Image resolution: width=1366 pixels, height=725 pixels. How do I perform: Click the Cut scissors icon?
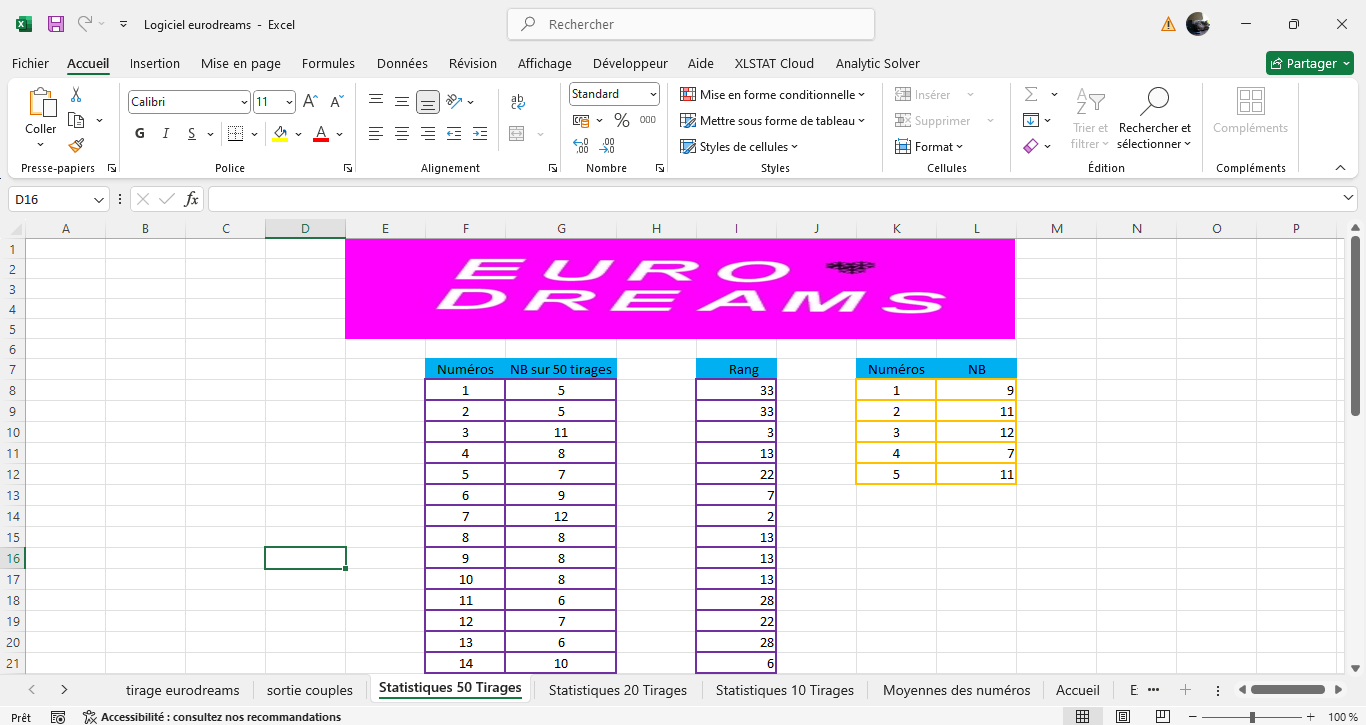[76, 95]
